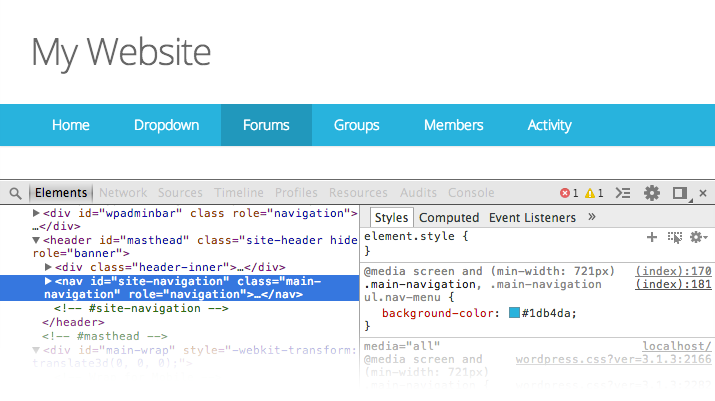Open the (index):170 source link
Screen dimensions: 715x401
click(673, 271)
